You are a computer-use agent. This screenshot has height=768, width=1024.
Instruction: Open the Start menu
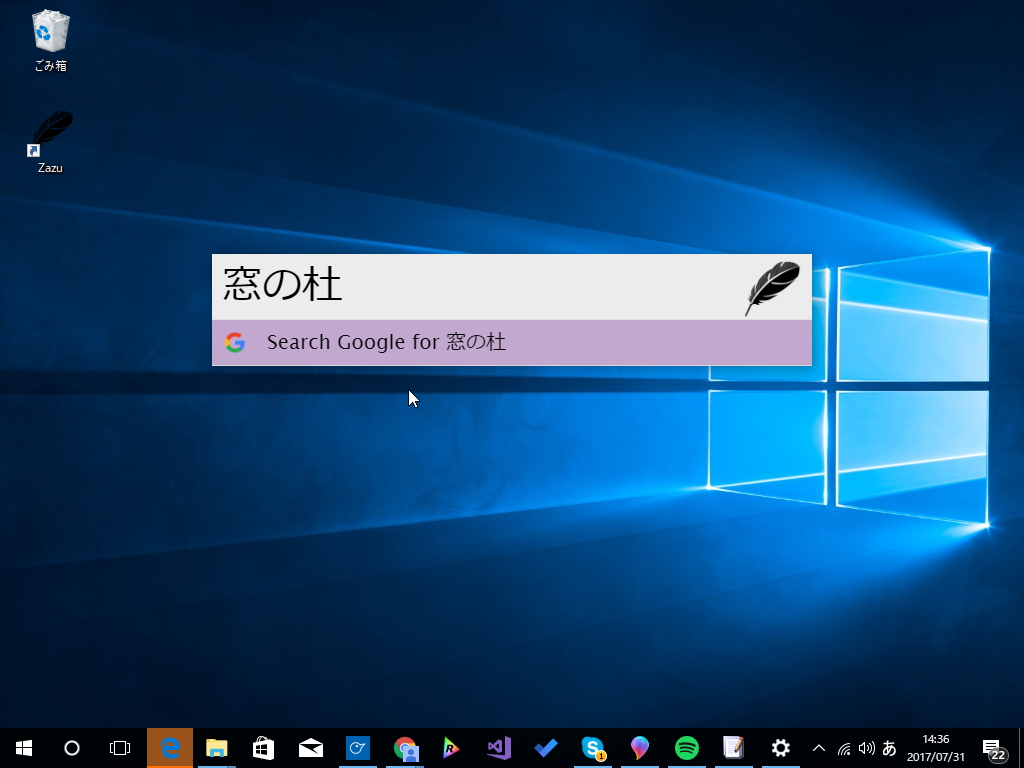click(22, 747)
